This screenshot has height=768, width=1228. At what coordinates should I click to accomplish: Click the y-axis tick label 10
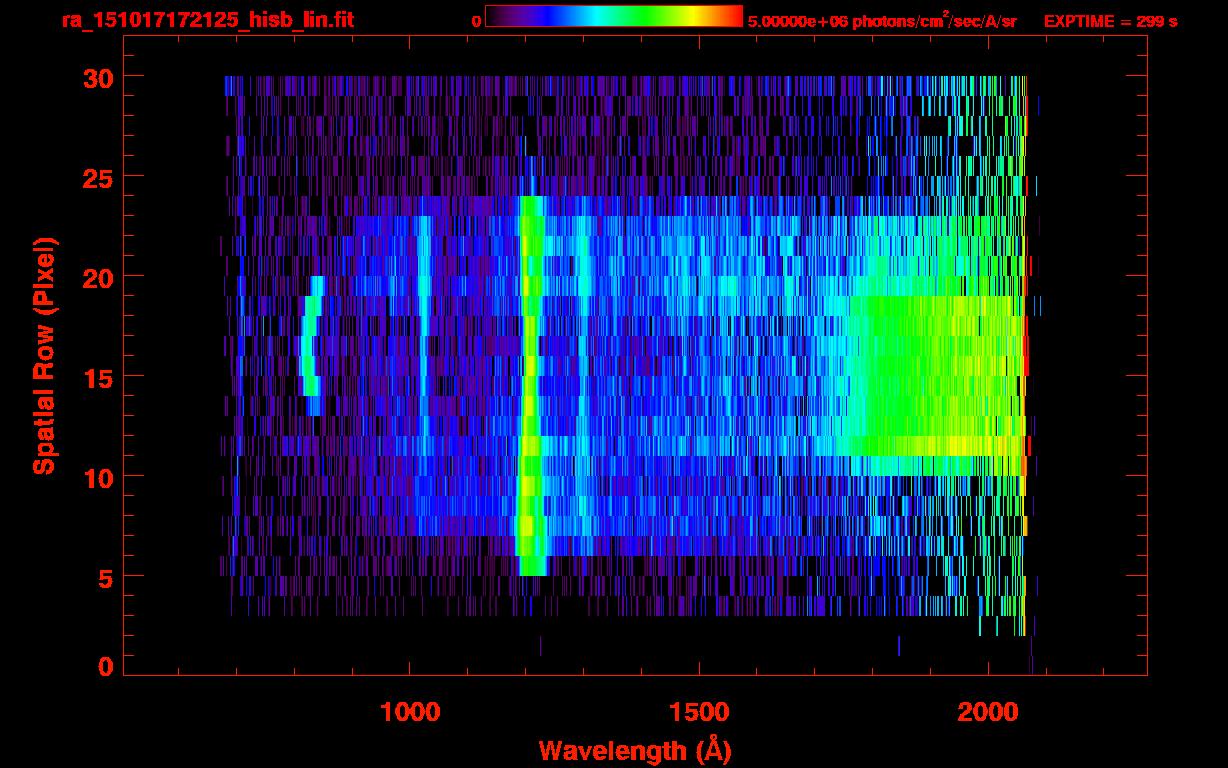97,477
